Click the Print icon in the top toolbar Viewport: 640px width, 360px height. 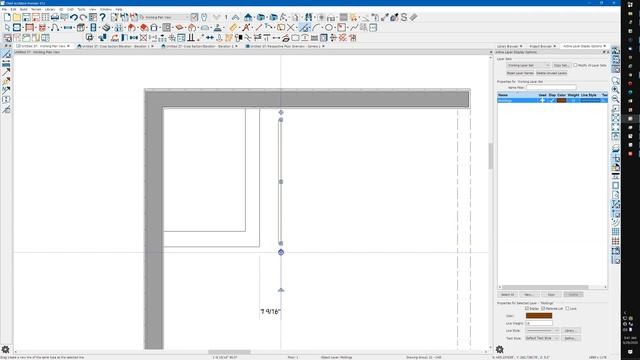pos(55,18)
